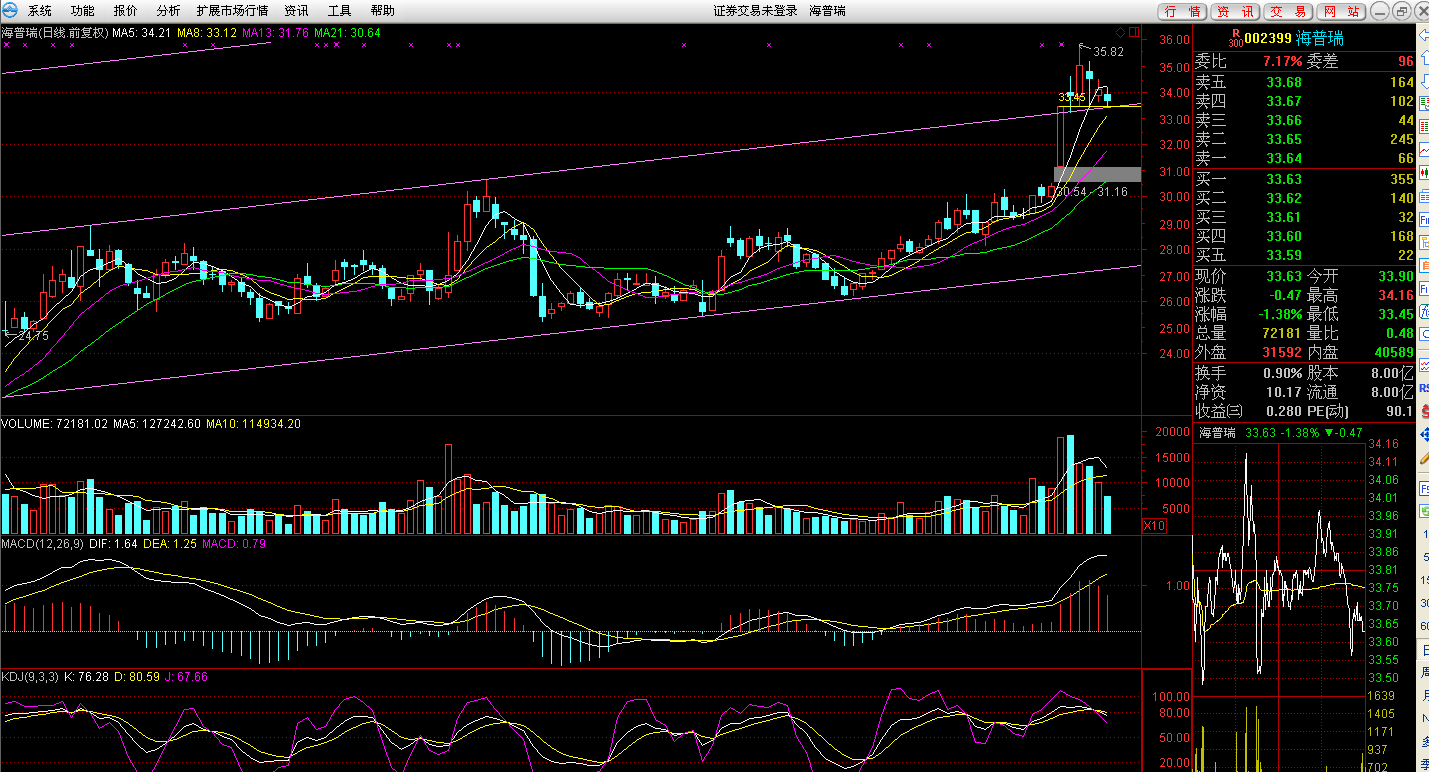Viewport: 1429px width, 772px height.
Task: Click the MA13: 31.76 label
Action: tap(276, 32)
